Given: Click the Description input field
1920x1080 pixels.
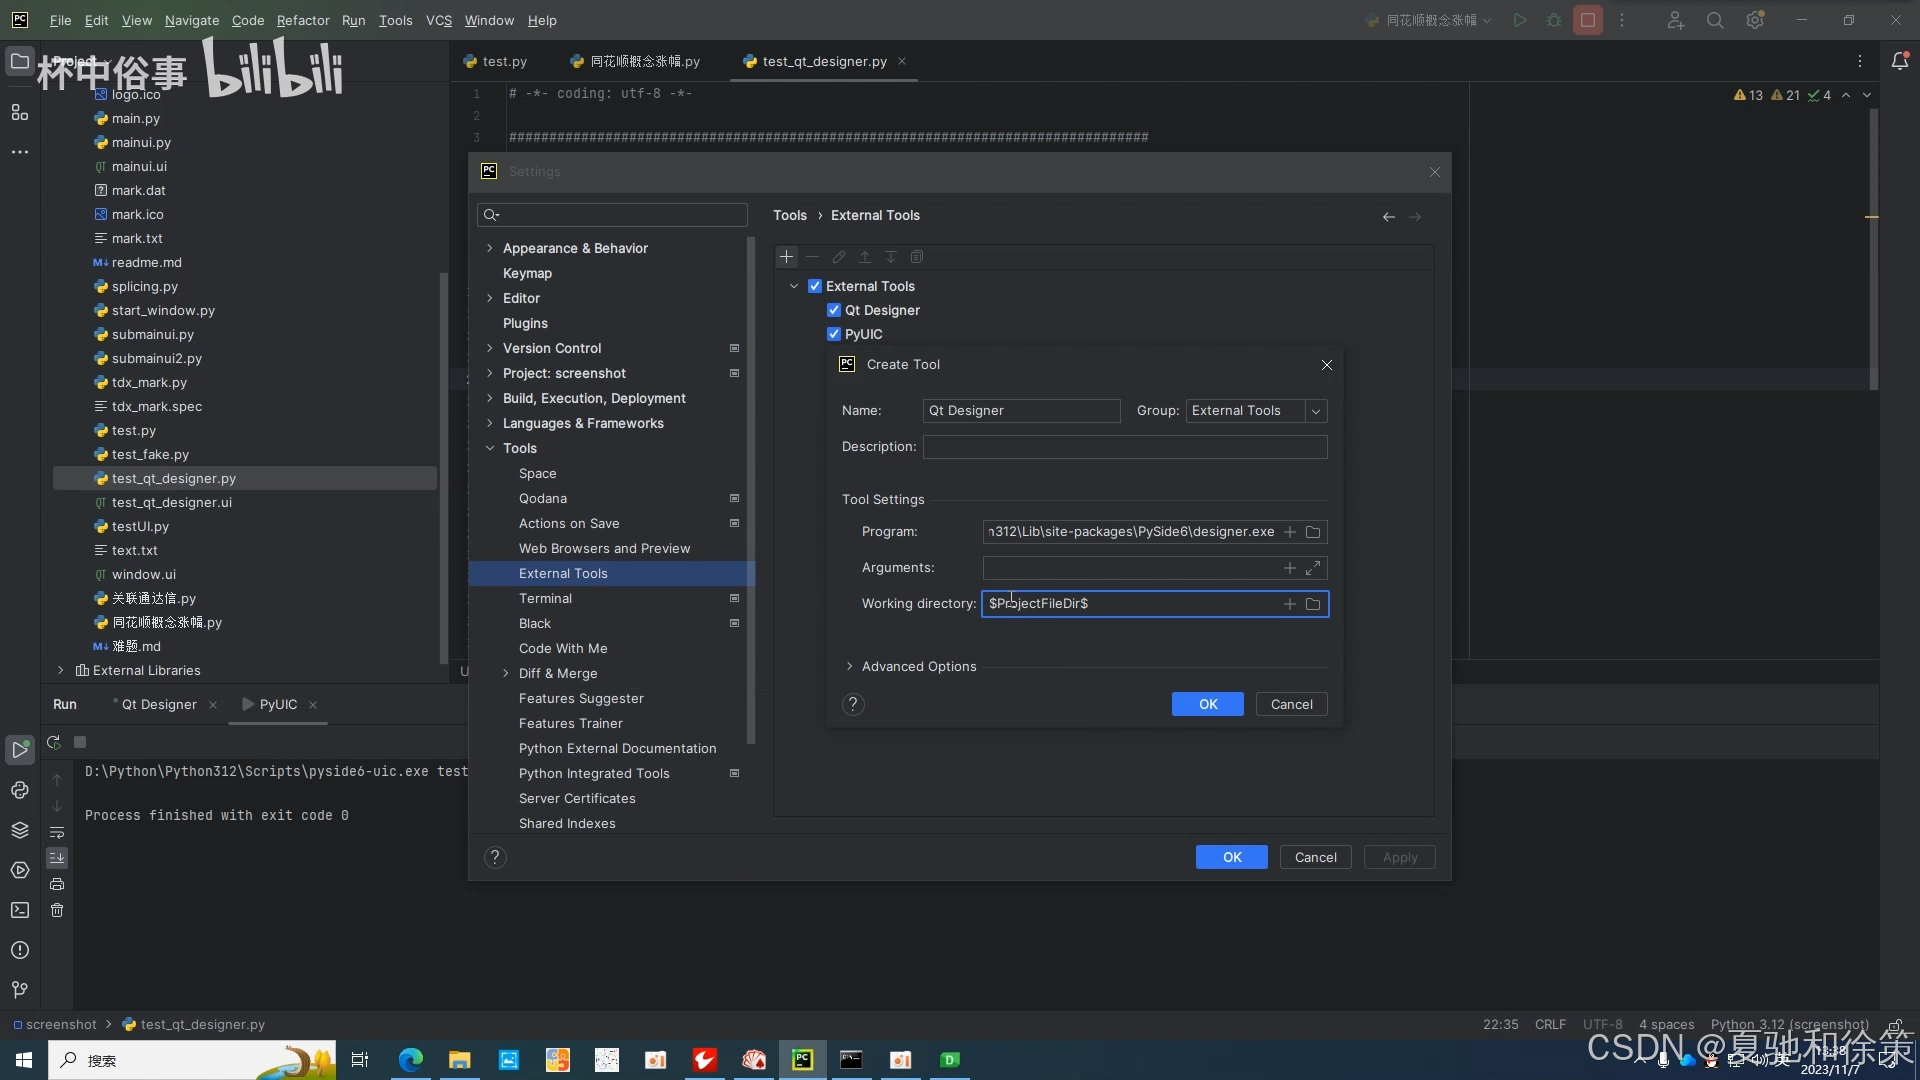Looking at the screenshot, I should [x=1124, y=447].
